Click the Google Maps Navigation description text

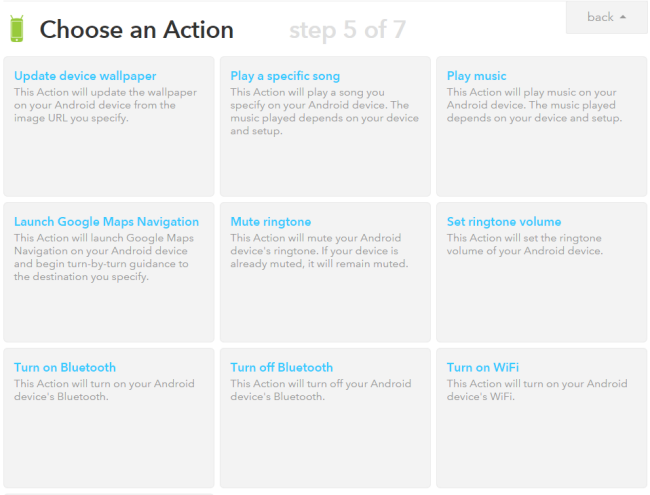pyautogui.click(x=105, y=257)
